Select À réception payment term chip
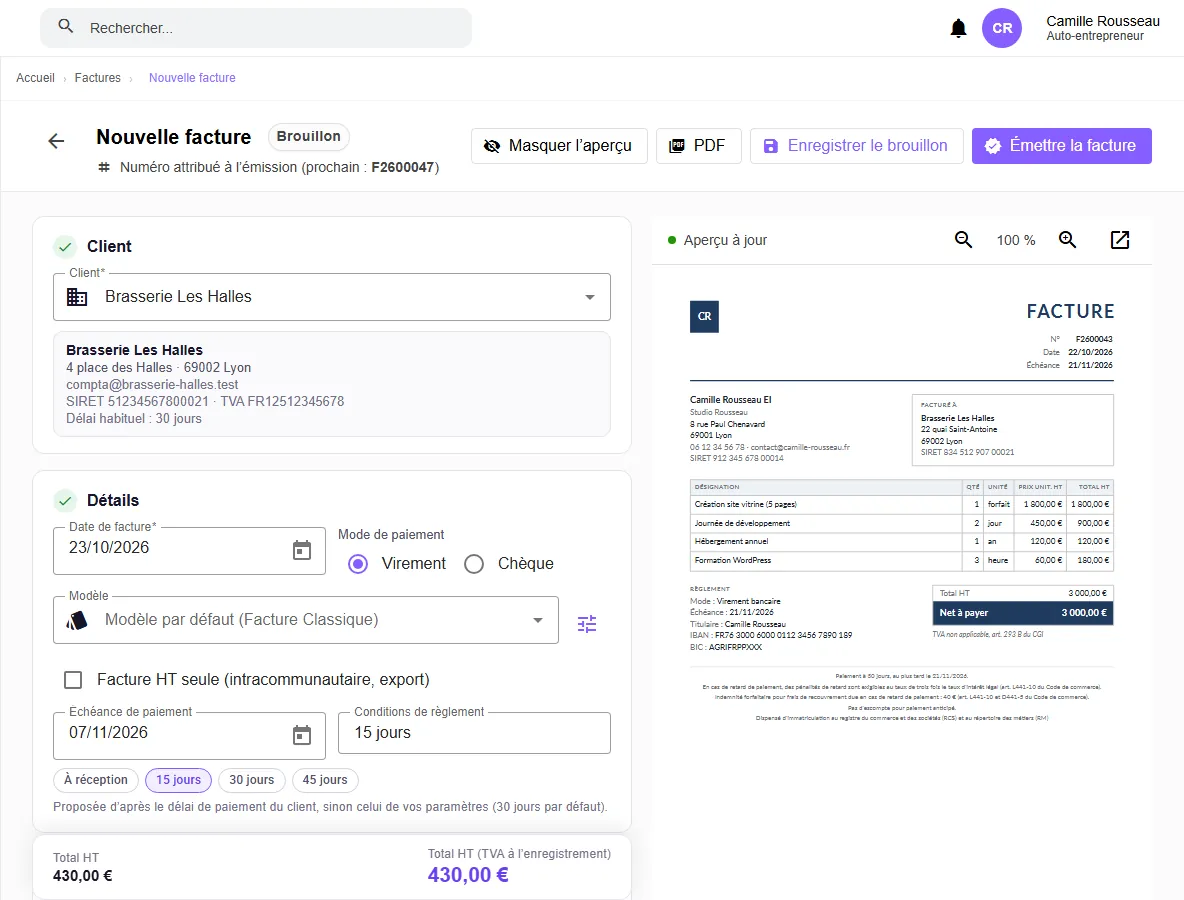The height and width of the screenshot is (900, 1184). [96, 780]
